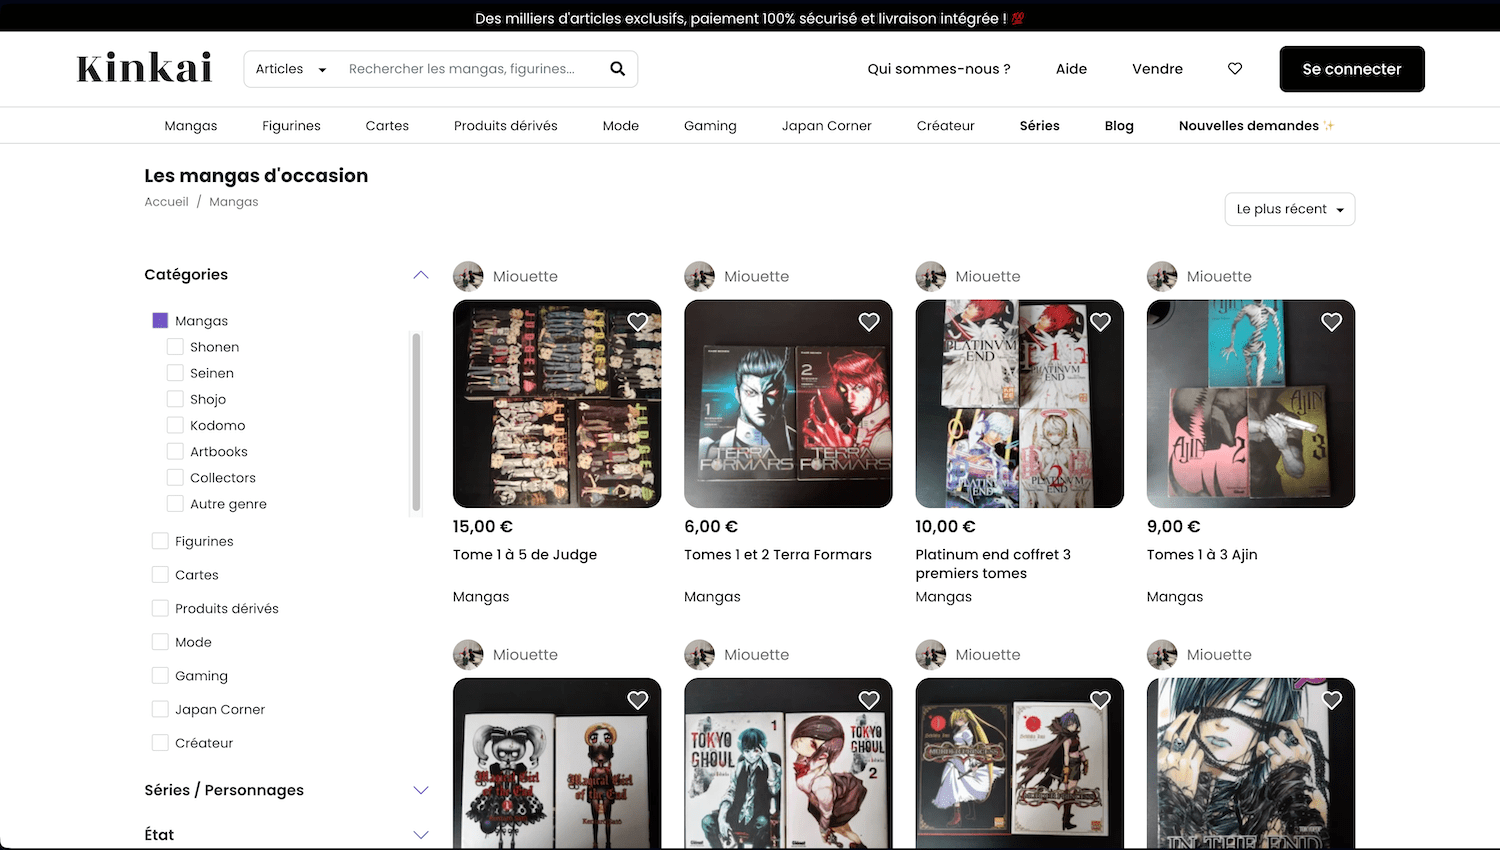1500x850 pixels.
Task: Open the Mangas navigation tab
Action: (x=191, y=126)
